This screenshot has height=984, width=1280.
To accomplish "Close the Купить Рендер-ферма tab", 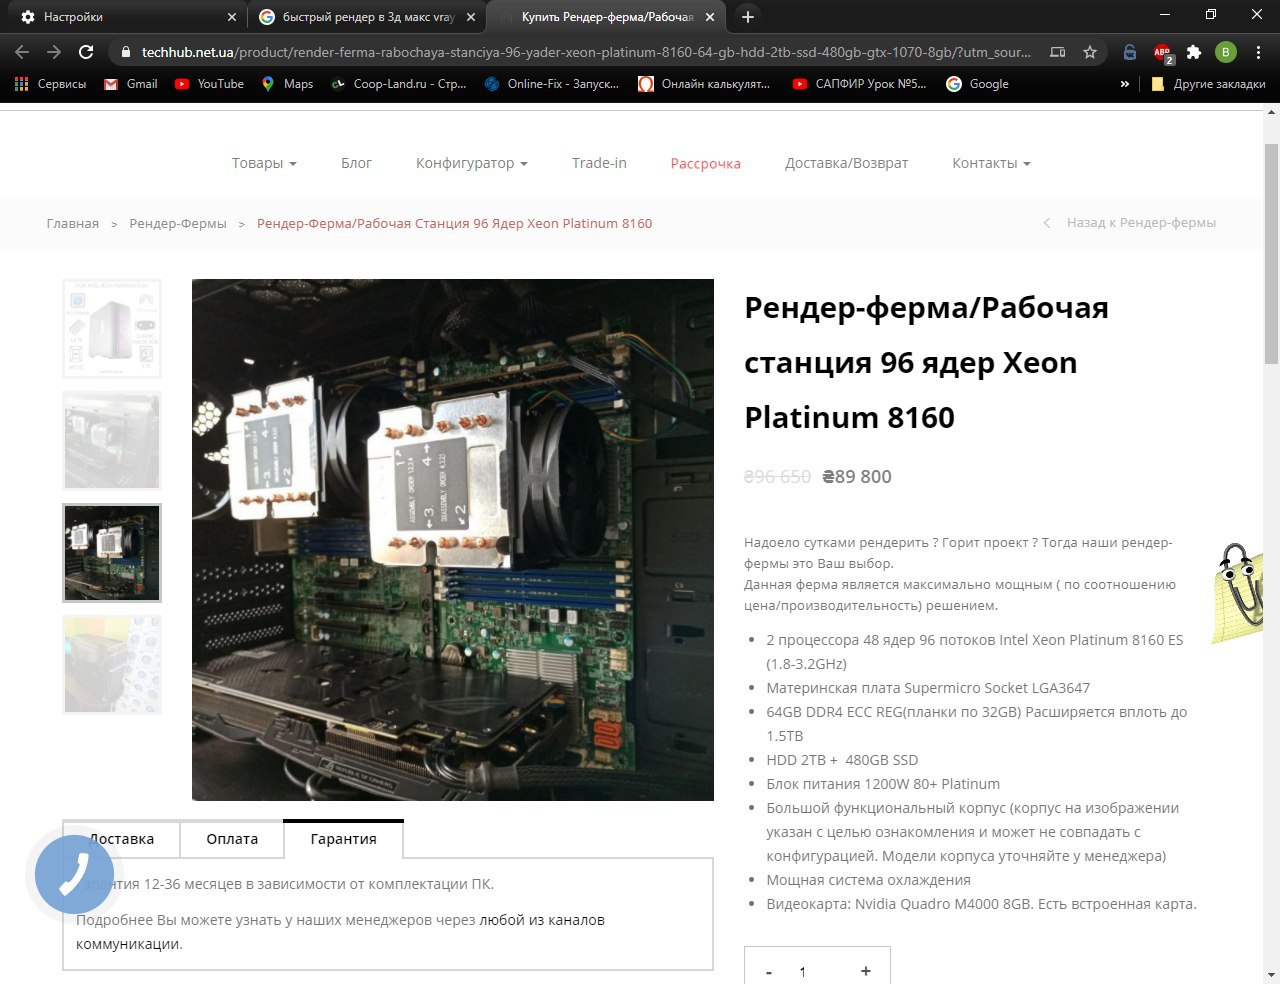I will 710,17.
